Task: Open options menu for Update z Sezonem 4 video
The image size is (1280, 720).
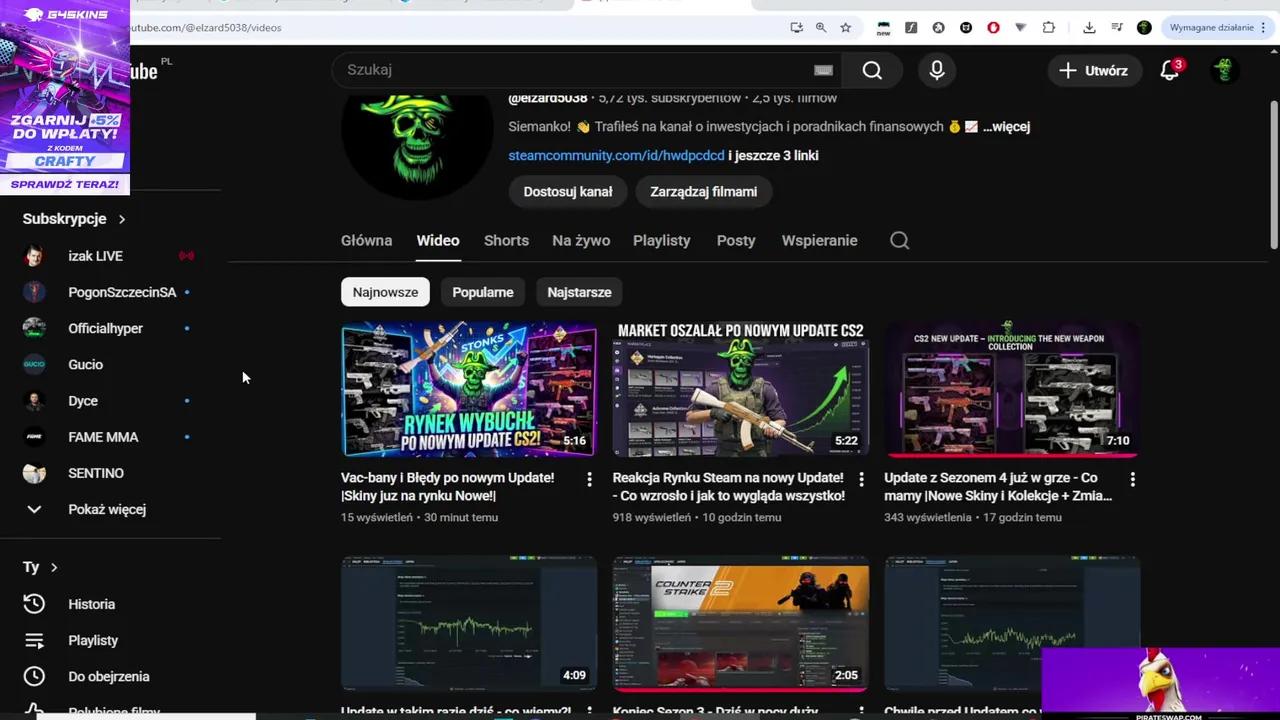Action: [x=1132, y=480]
